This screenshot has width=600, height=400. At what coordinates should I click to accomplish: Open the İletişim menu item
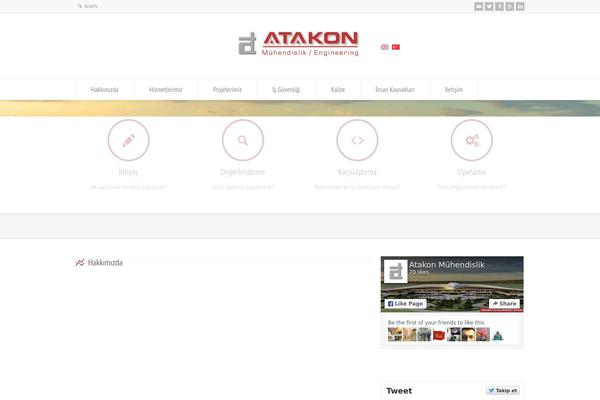454,90
